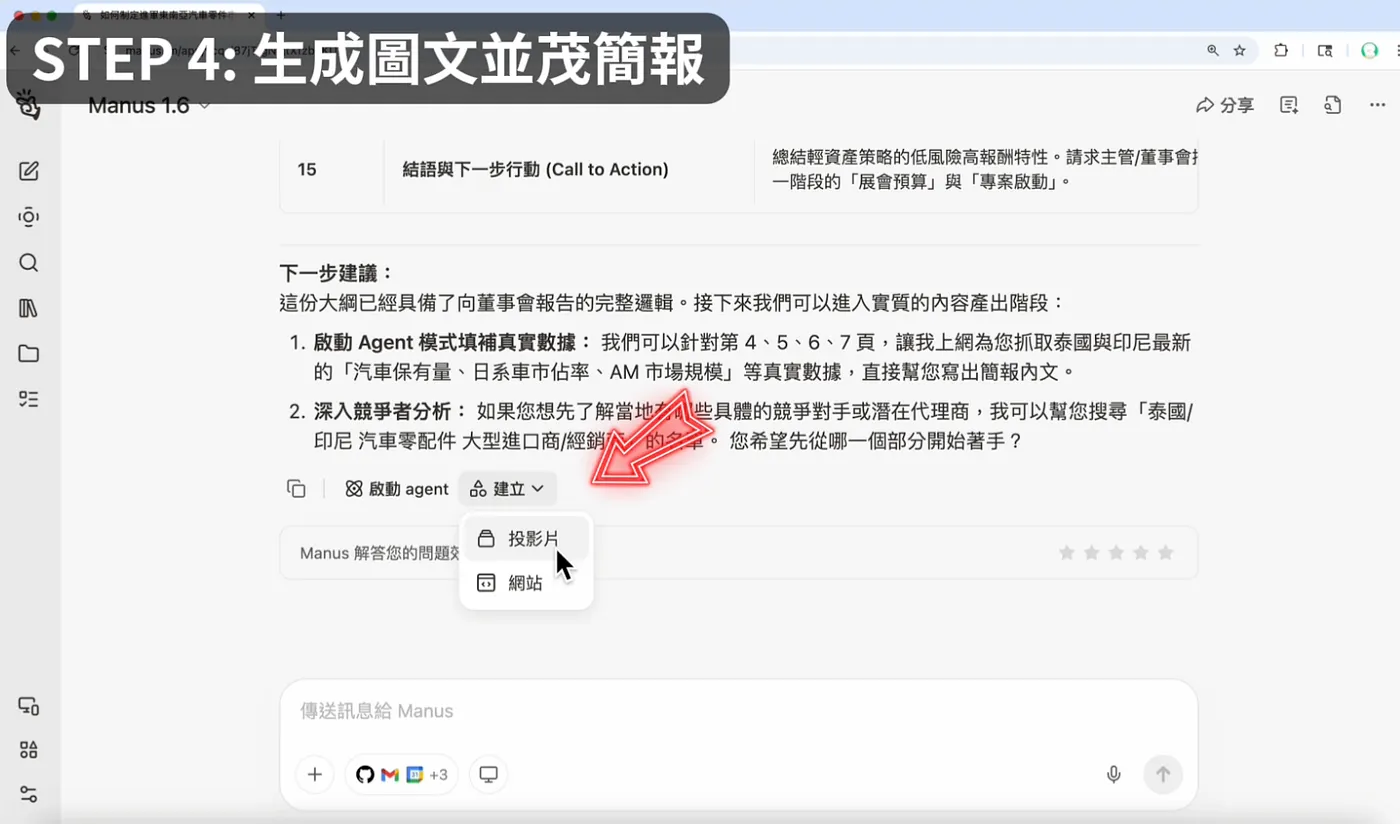The width and height of the screenshot is (1400, 824).
Task: Click the send arrow button
Action: [1163, 774]
